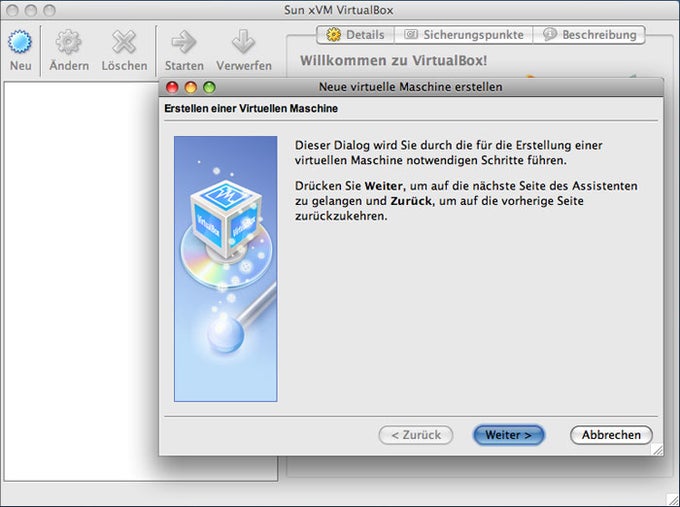The width and height of the screenshot is (680, 507).
Task: Click the Starten arrow icon
Action: pyautogui.click(x=184, y=42)
